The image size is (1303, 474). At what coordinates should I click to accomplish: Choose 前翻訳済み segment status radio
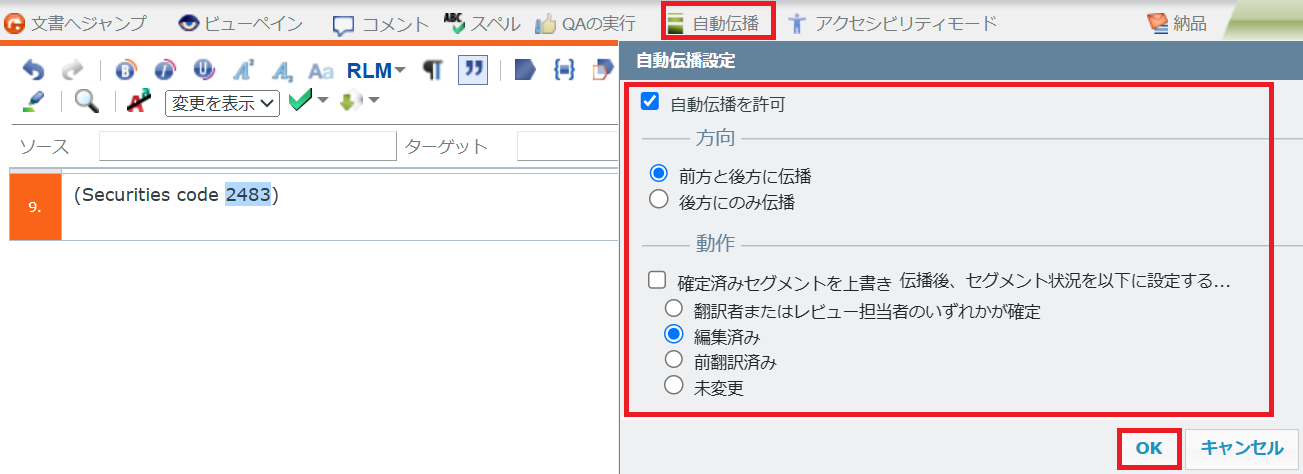(674, 361)
